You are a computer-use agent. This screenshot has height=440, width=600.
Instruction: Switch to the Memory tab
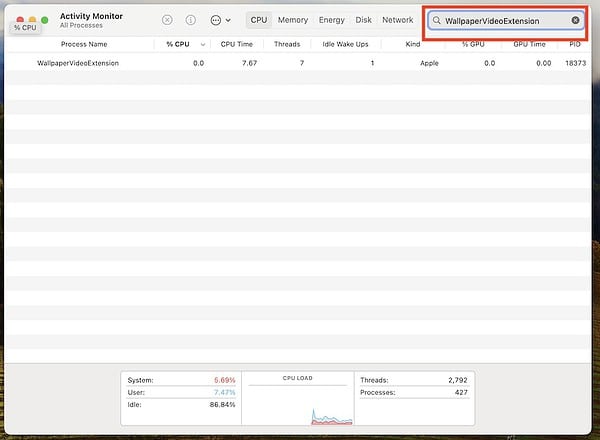(293, 20)
